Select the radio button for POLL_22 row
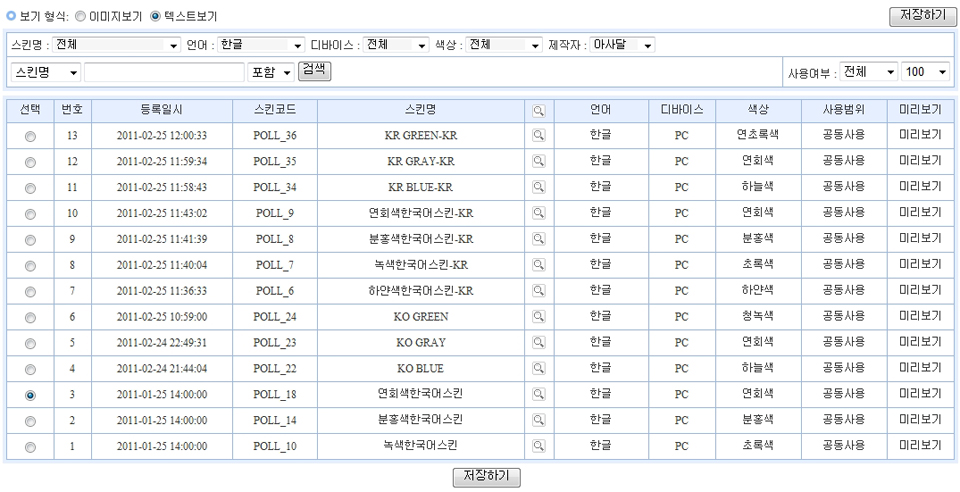960x492 pixels. tap(30, 370)
